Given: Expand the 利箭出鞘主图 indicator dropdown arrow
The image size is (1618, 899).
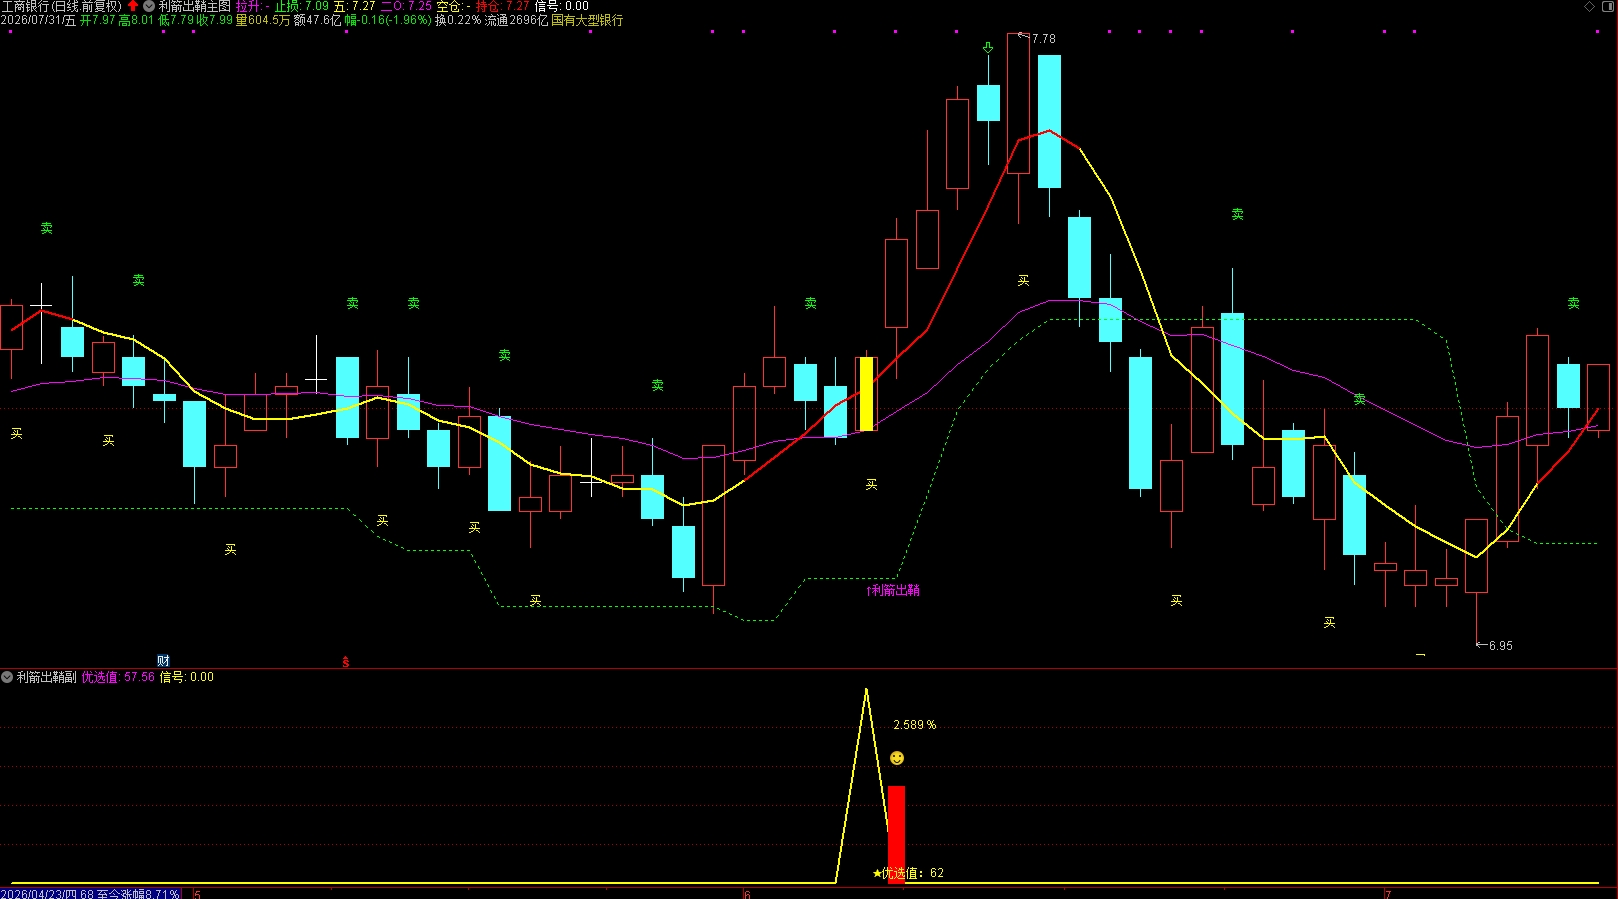Looking at the screenshot, I should pyautogui.click(x=149, y=6).
